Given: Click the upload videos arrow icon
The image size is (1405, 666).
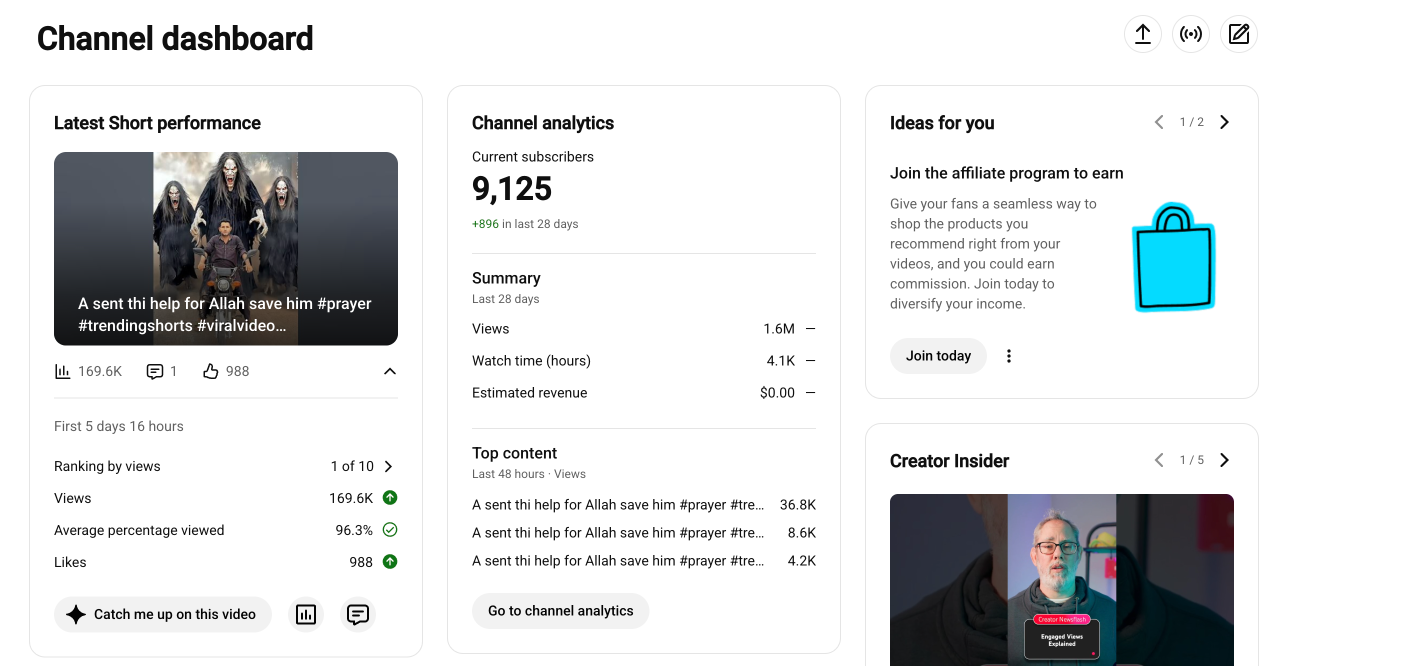Looking at the screenshot, I should point(1143,34).
